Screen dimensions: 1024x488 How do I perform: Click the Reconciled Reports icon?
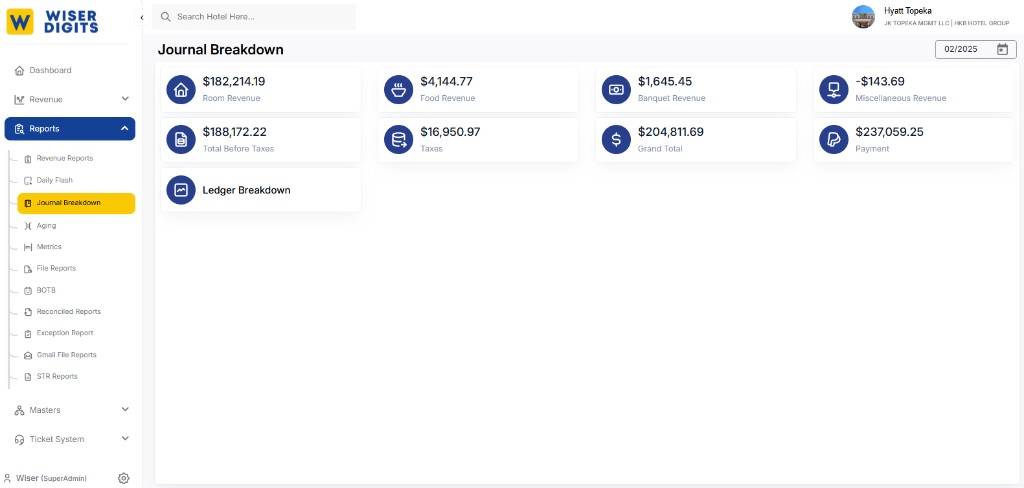pyautogui.click(x=28, y=312)
